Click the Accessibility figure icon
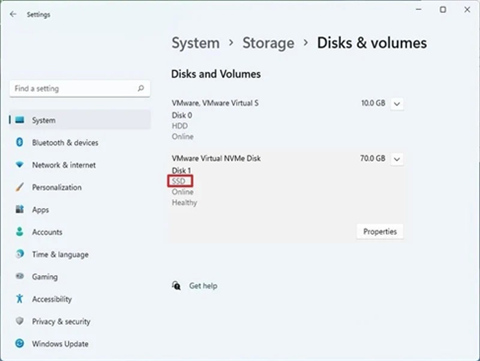Image resolution: width=480 pixels, height=361 pixels. (20, 299)
